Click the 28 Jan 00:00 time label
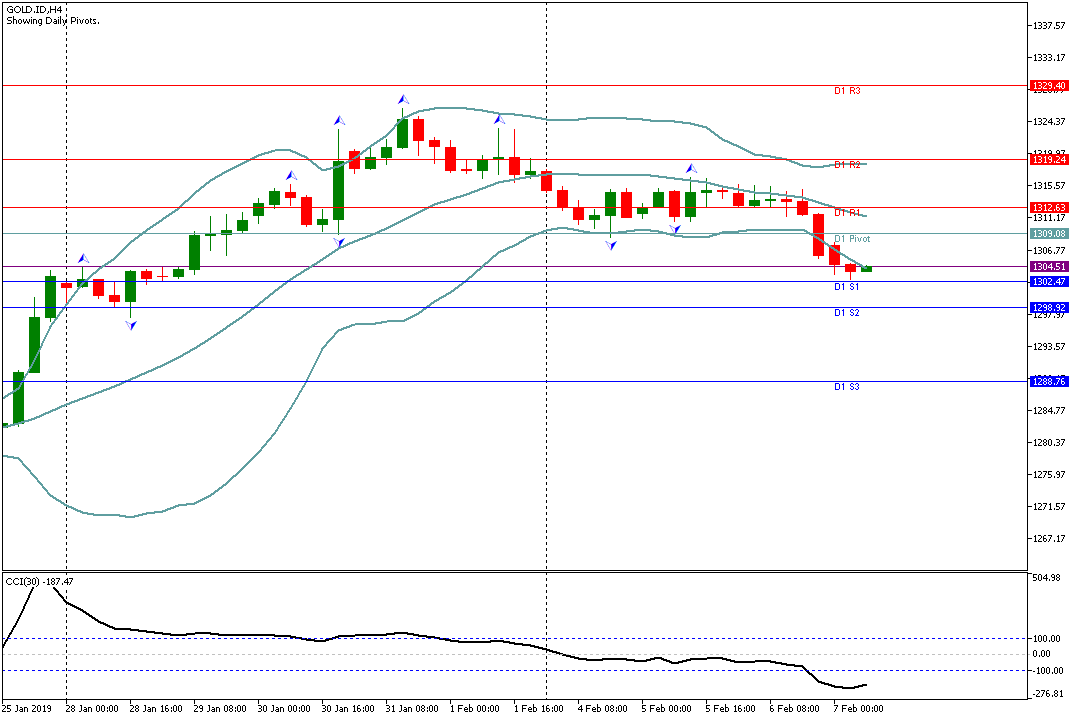 [92, 708]
